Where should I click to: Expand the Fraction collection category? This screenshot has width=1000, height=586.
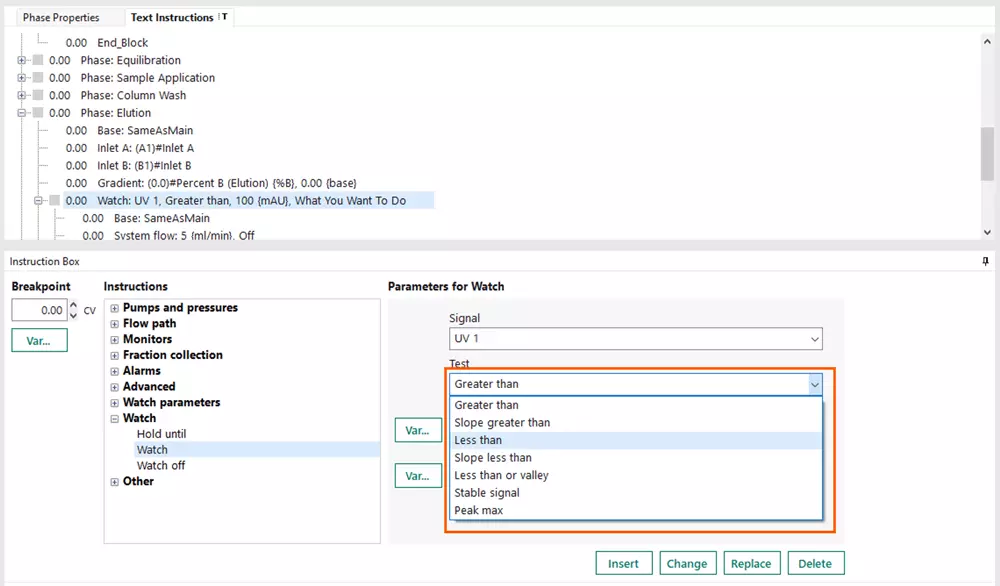pyautogui.click(x=115, y=354)
